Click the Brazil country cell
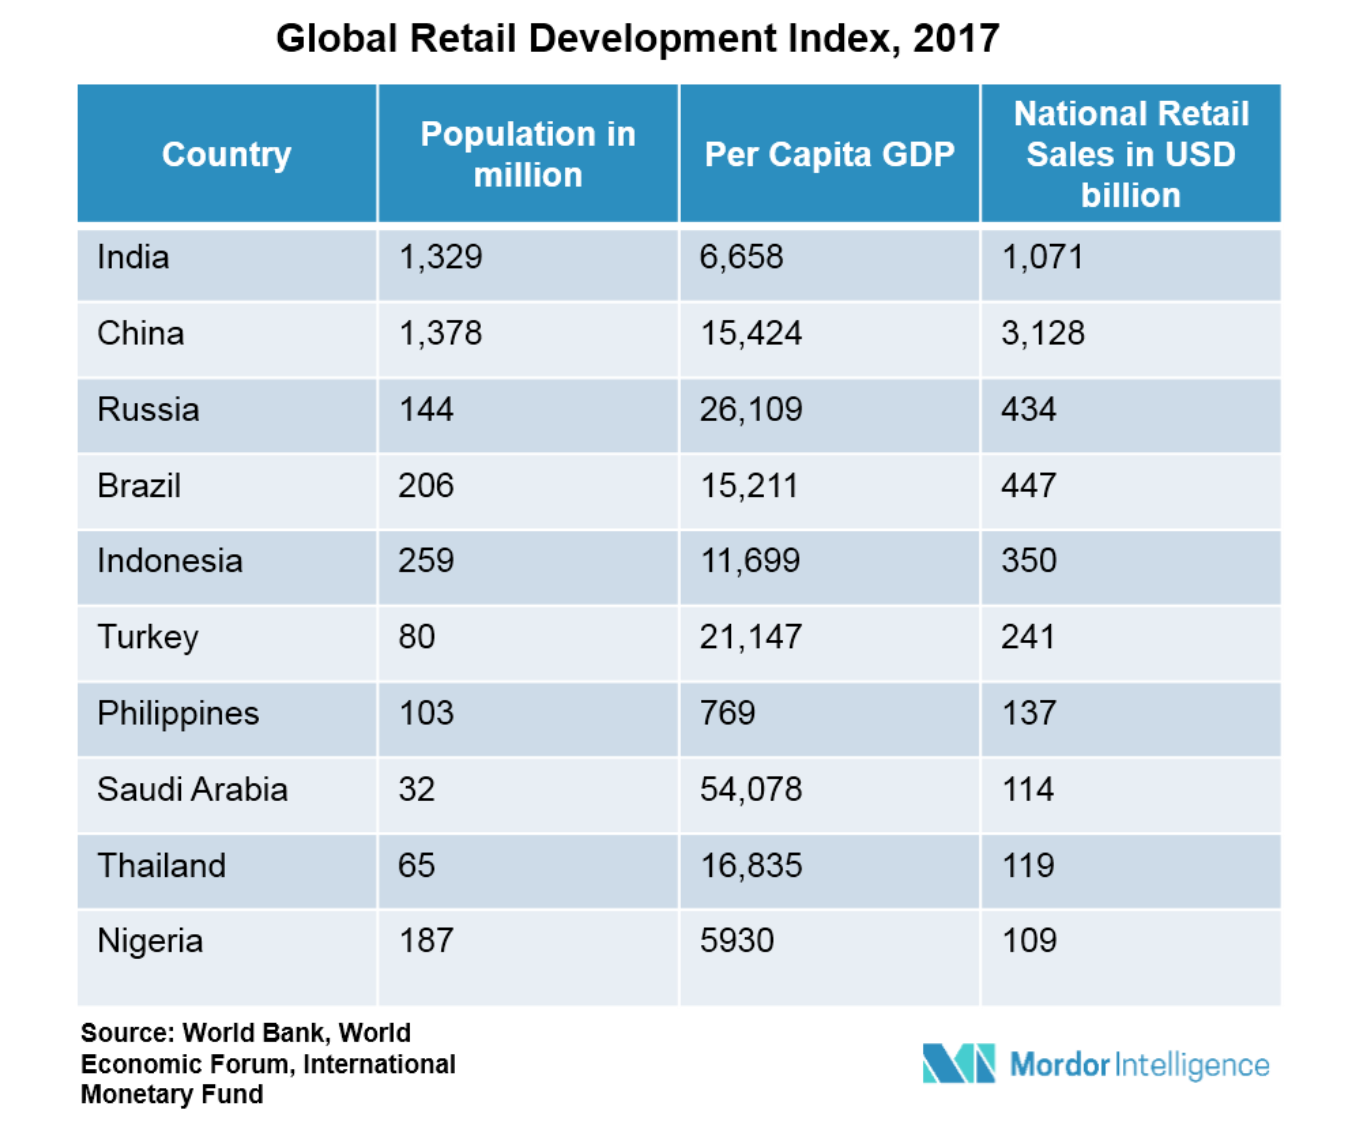 (x=139, y=486)
